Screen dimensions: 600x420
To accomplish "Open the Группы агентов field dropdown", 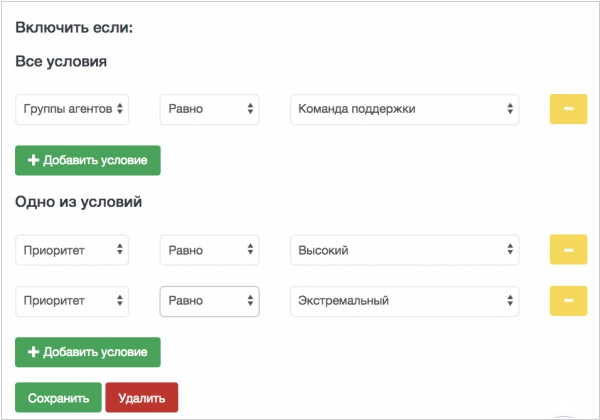I will tap(72, 109).
